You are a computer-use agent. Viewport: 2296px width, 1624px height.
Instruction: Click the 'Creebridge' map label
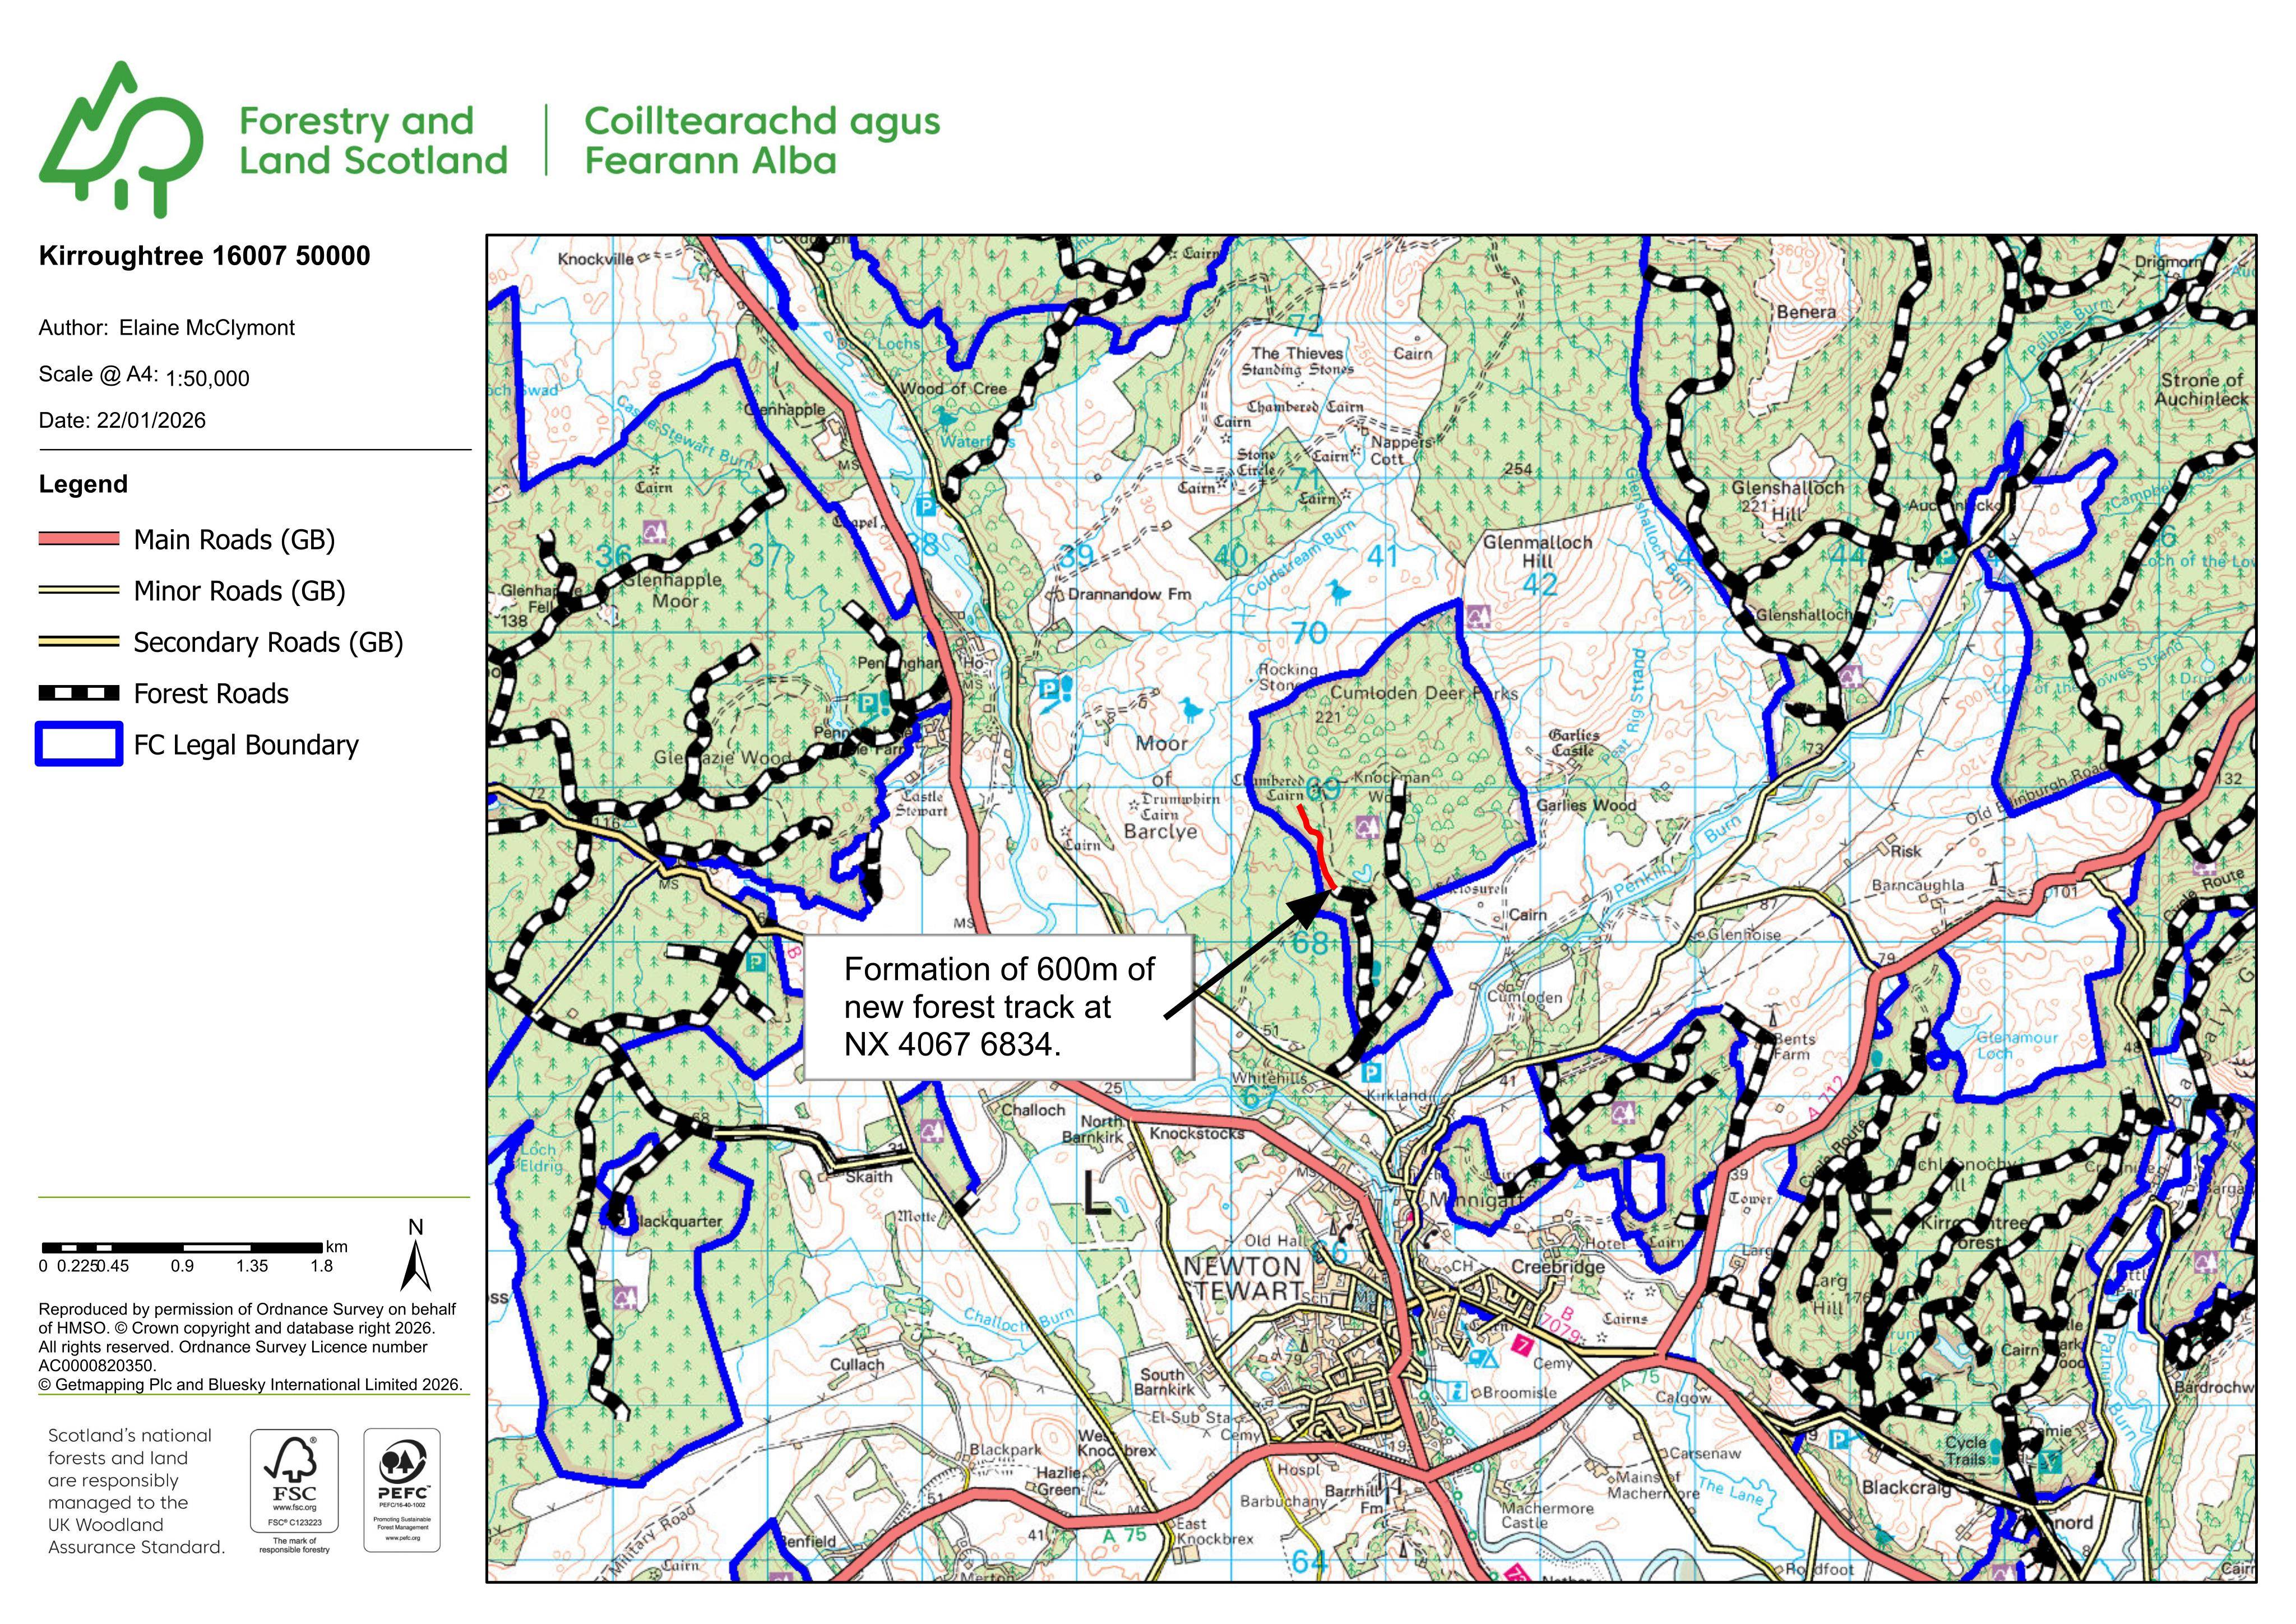click(1557, 1267)
